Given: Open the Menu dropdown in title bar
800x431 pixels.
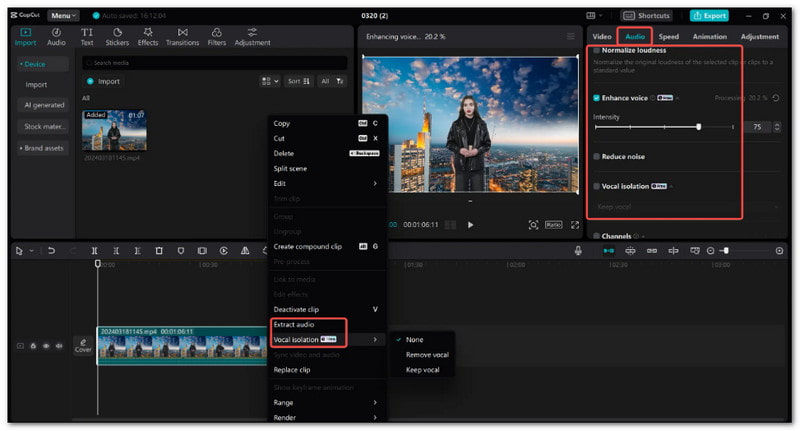Looking at the screenshot, I should tap(63, 16).
